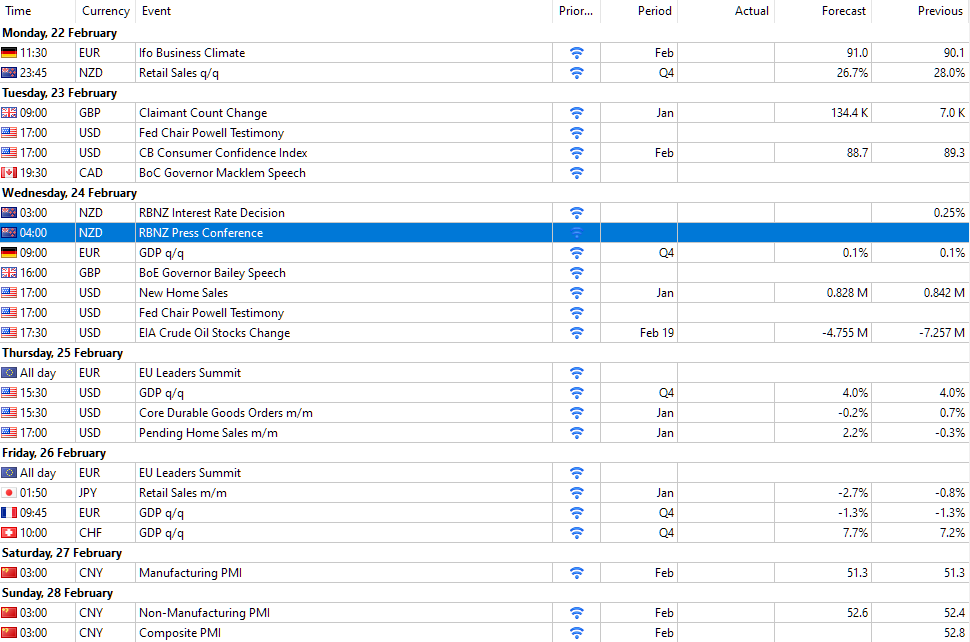Click the German flag beside Ifo Business Climate
970x642 pixels.
click(9, 53)
